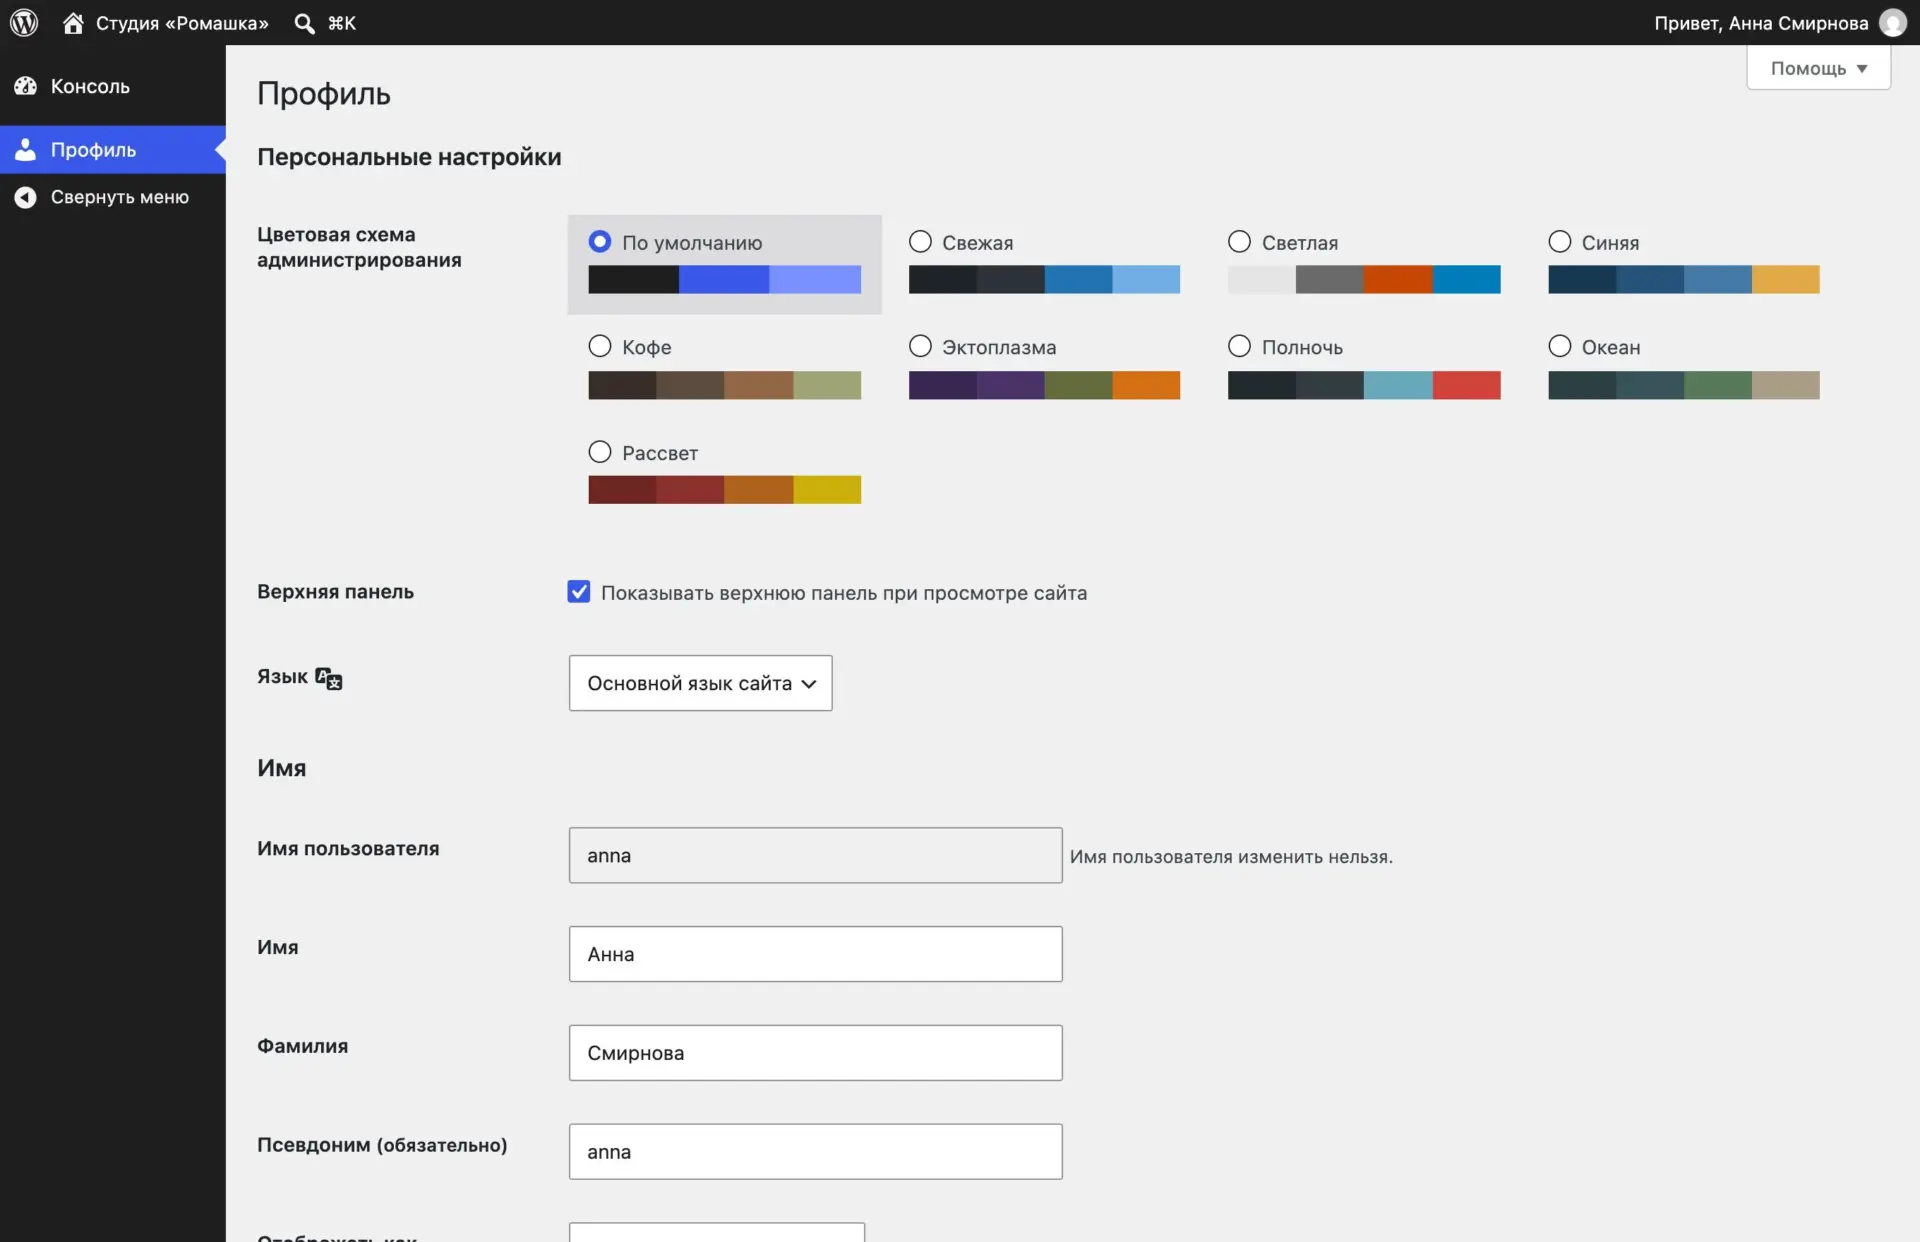Click the Консоль dashboard icon
The height and width of the screenshot is (1242, 1920).
(25, 86)
